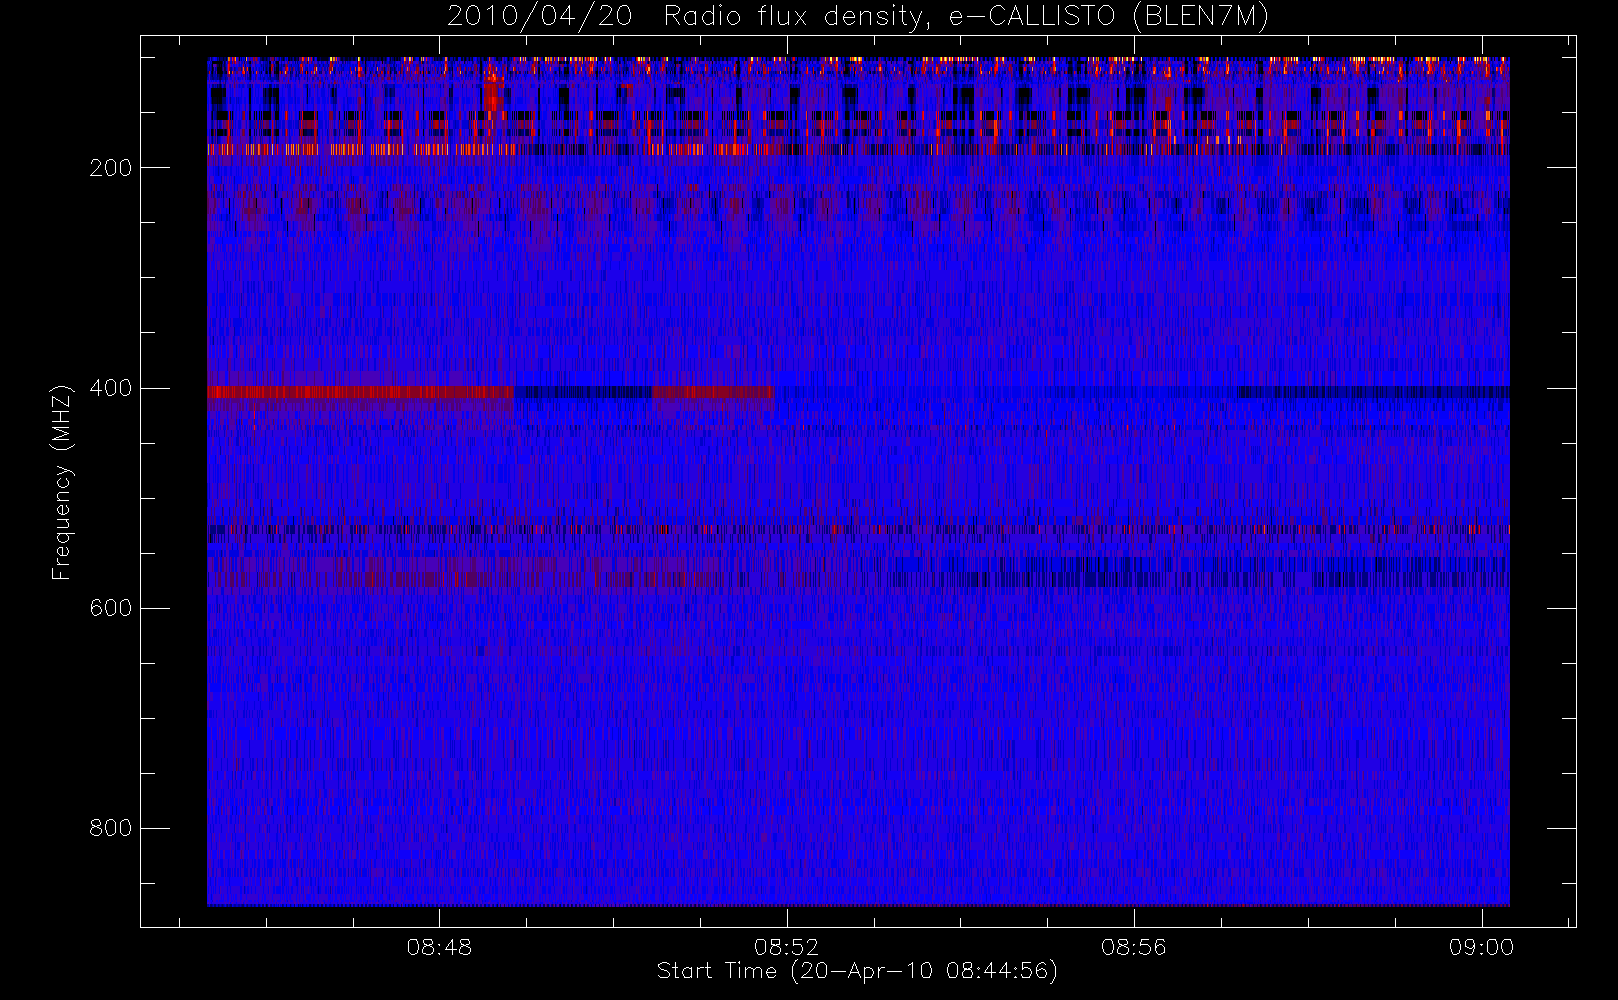Select the 800 frequency tick label
Screen dimensions: 1618x1000
[x=111, y=828]
